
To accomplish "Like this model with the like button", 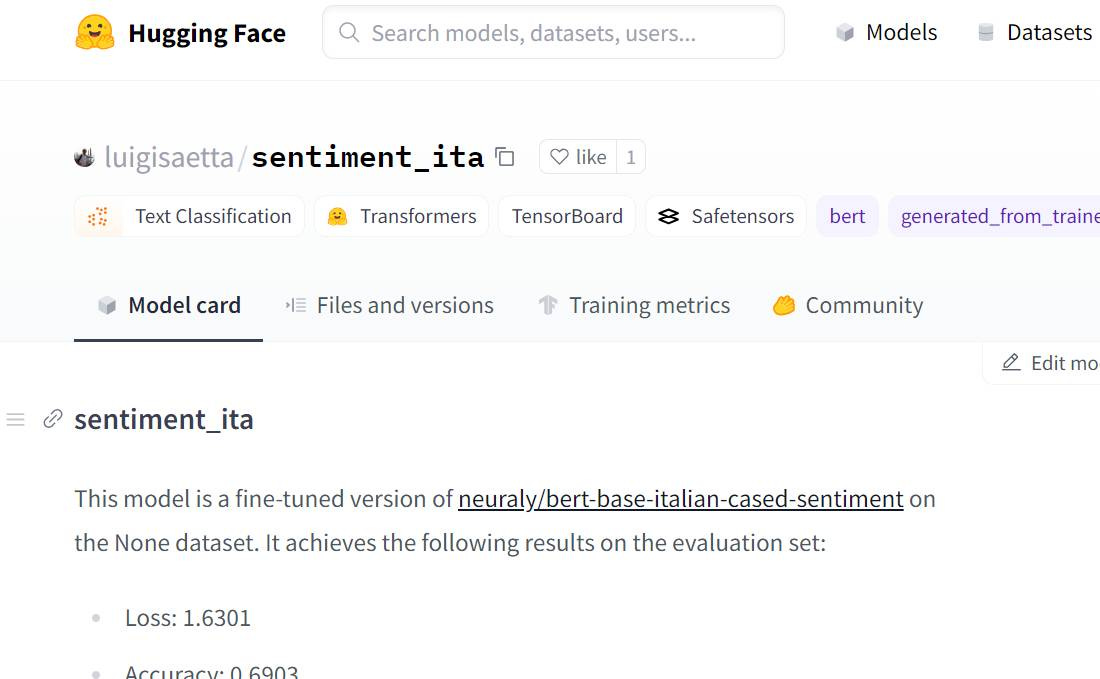I will pos(578,157).
